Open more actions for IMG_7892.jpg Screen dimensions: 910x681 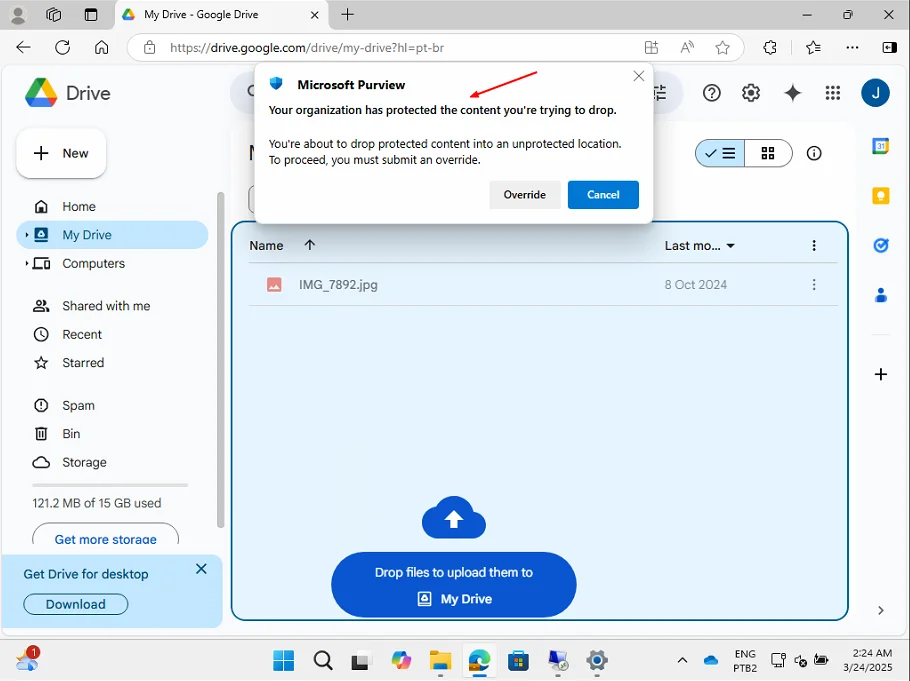coord(814,284)
